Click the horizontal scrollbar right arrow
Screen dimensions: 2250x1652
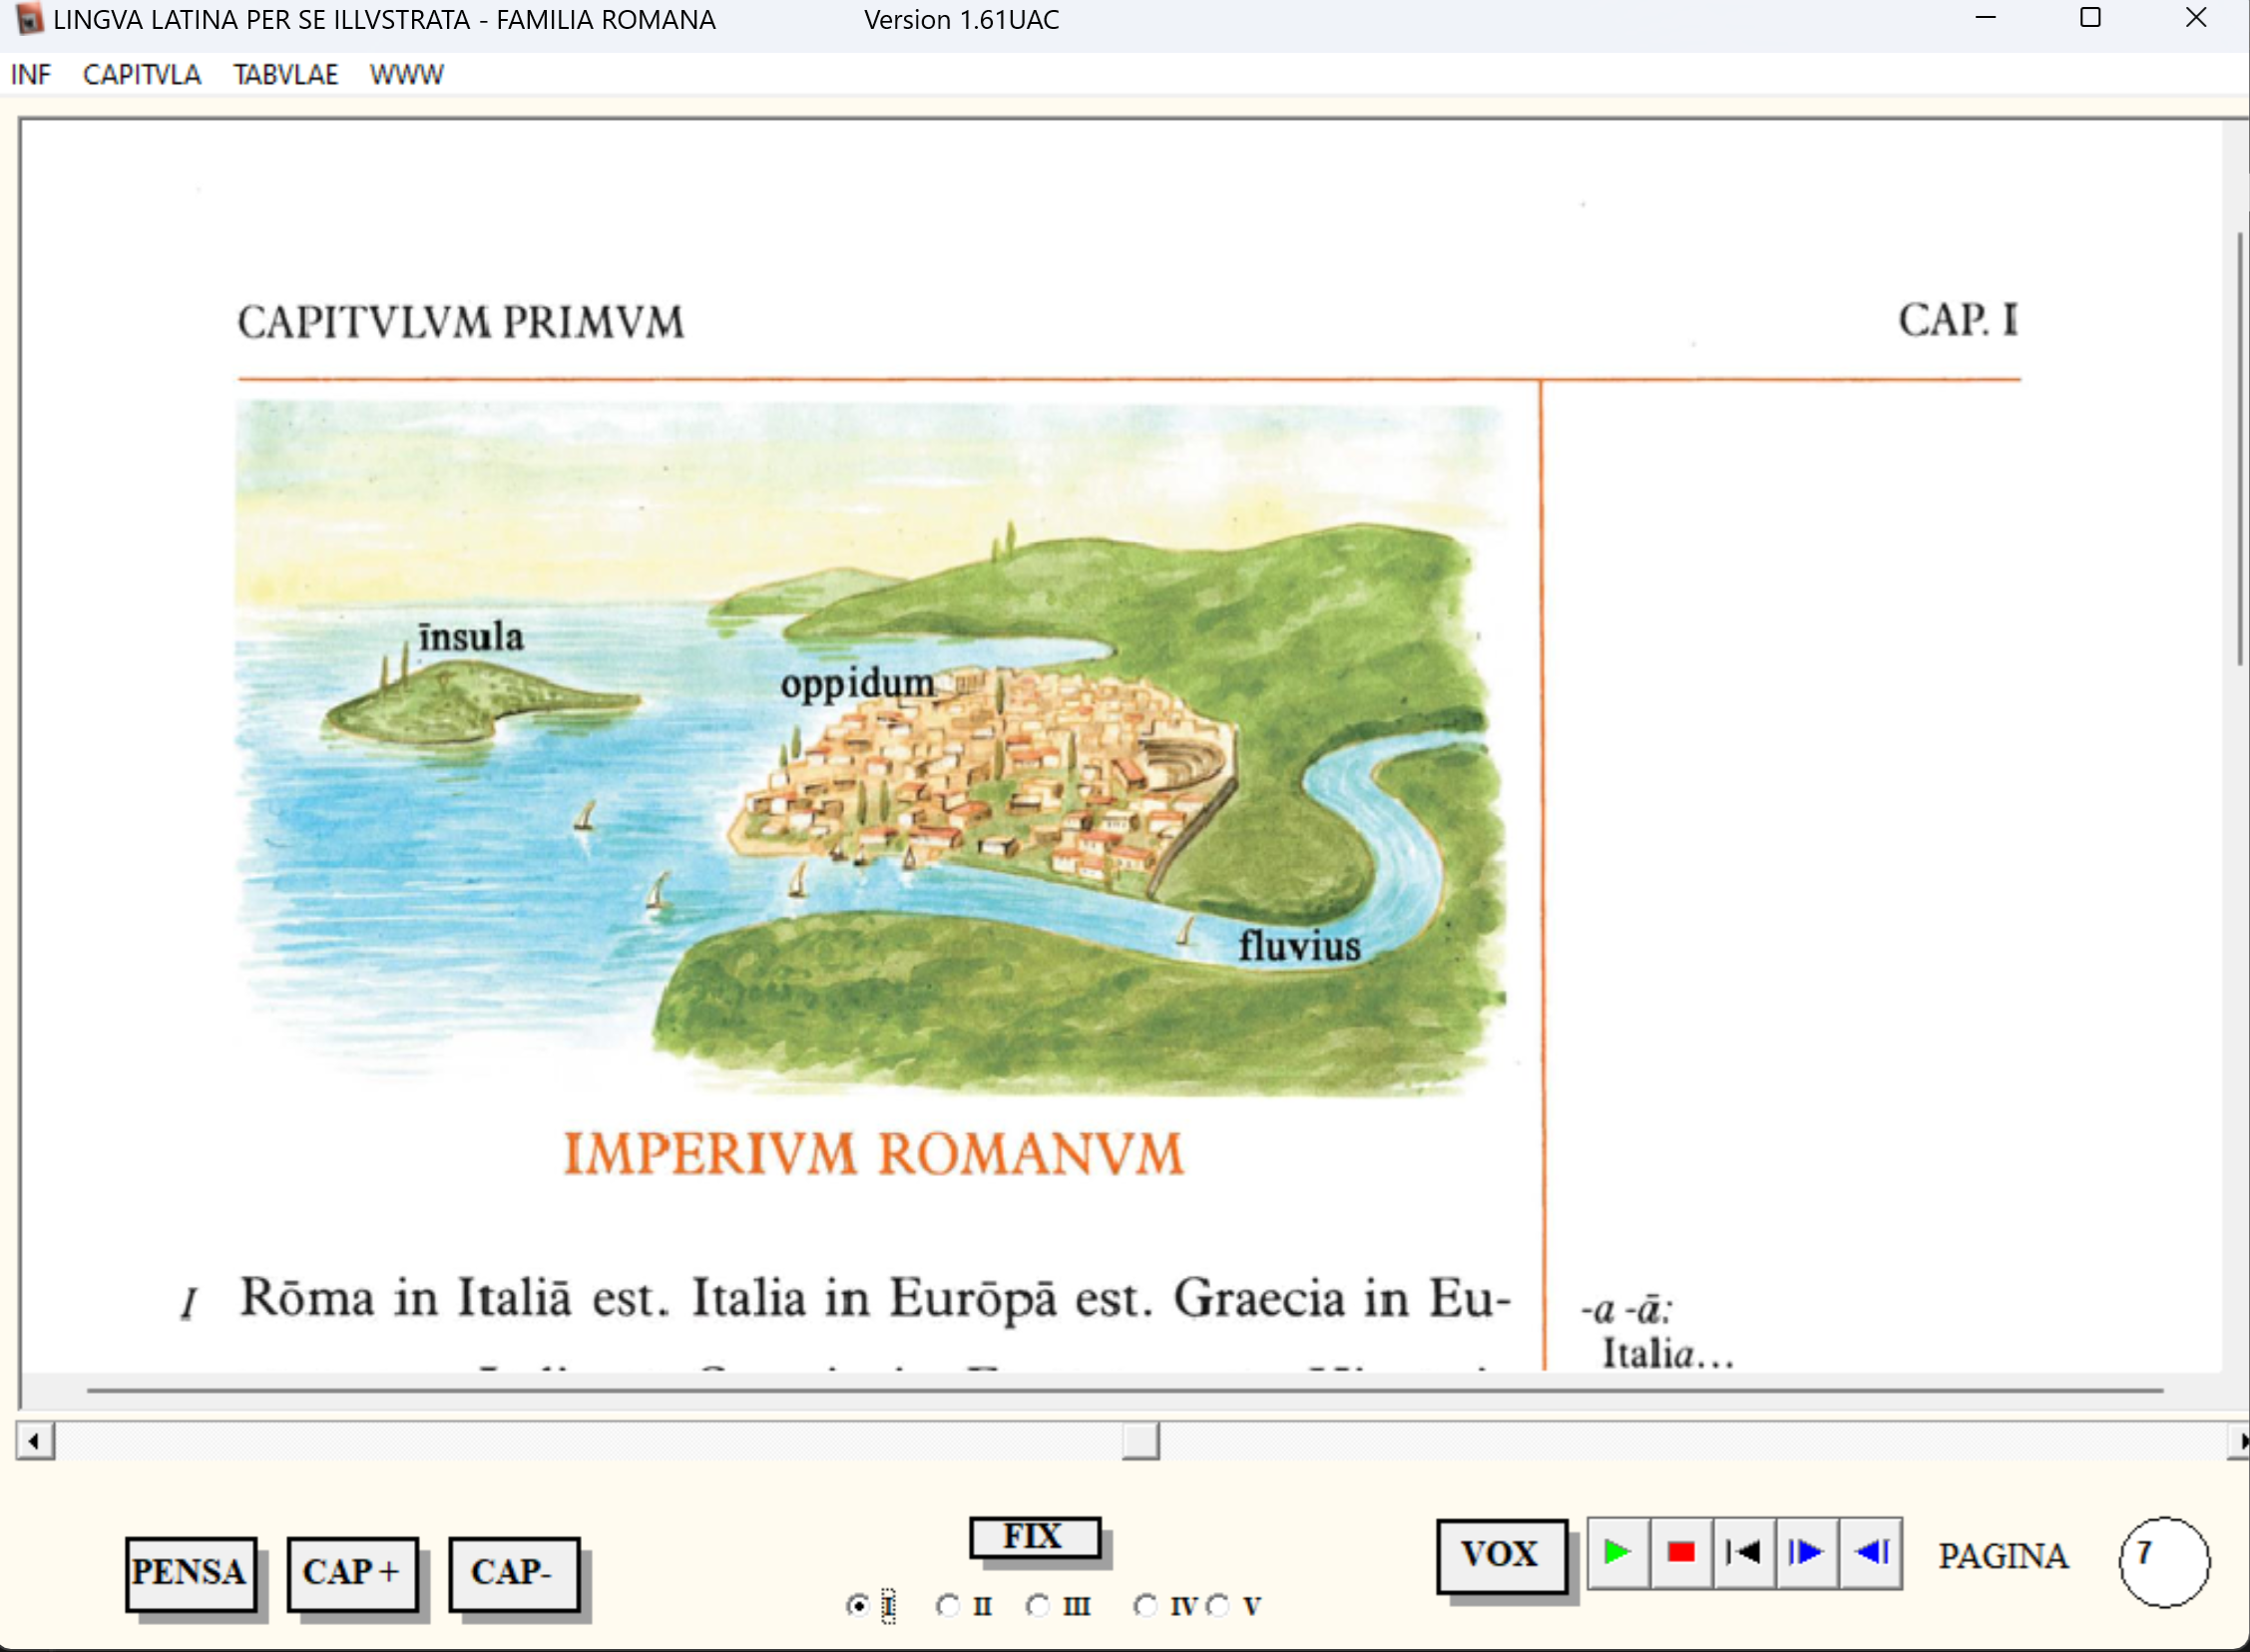click(x=2240, y=1441)
